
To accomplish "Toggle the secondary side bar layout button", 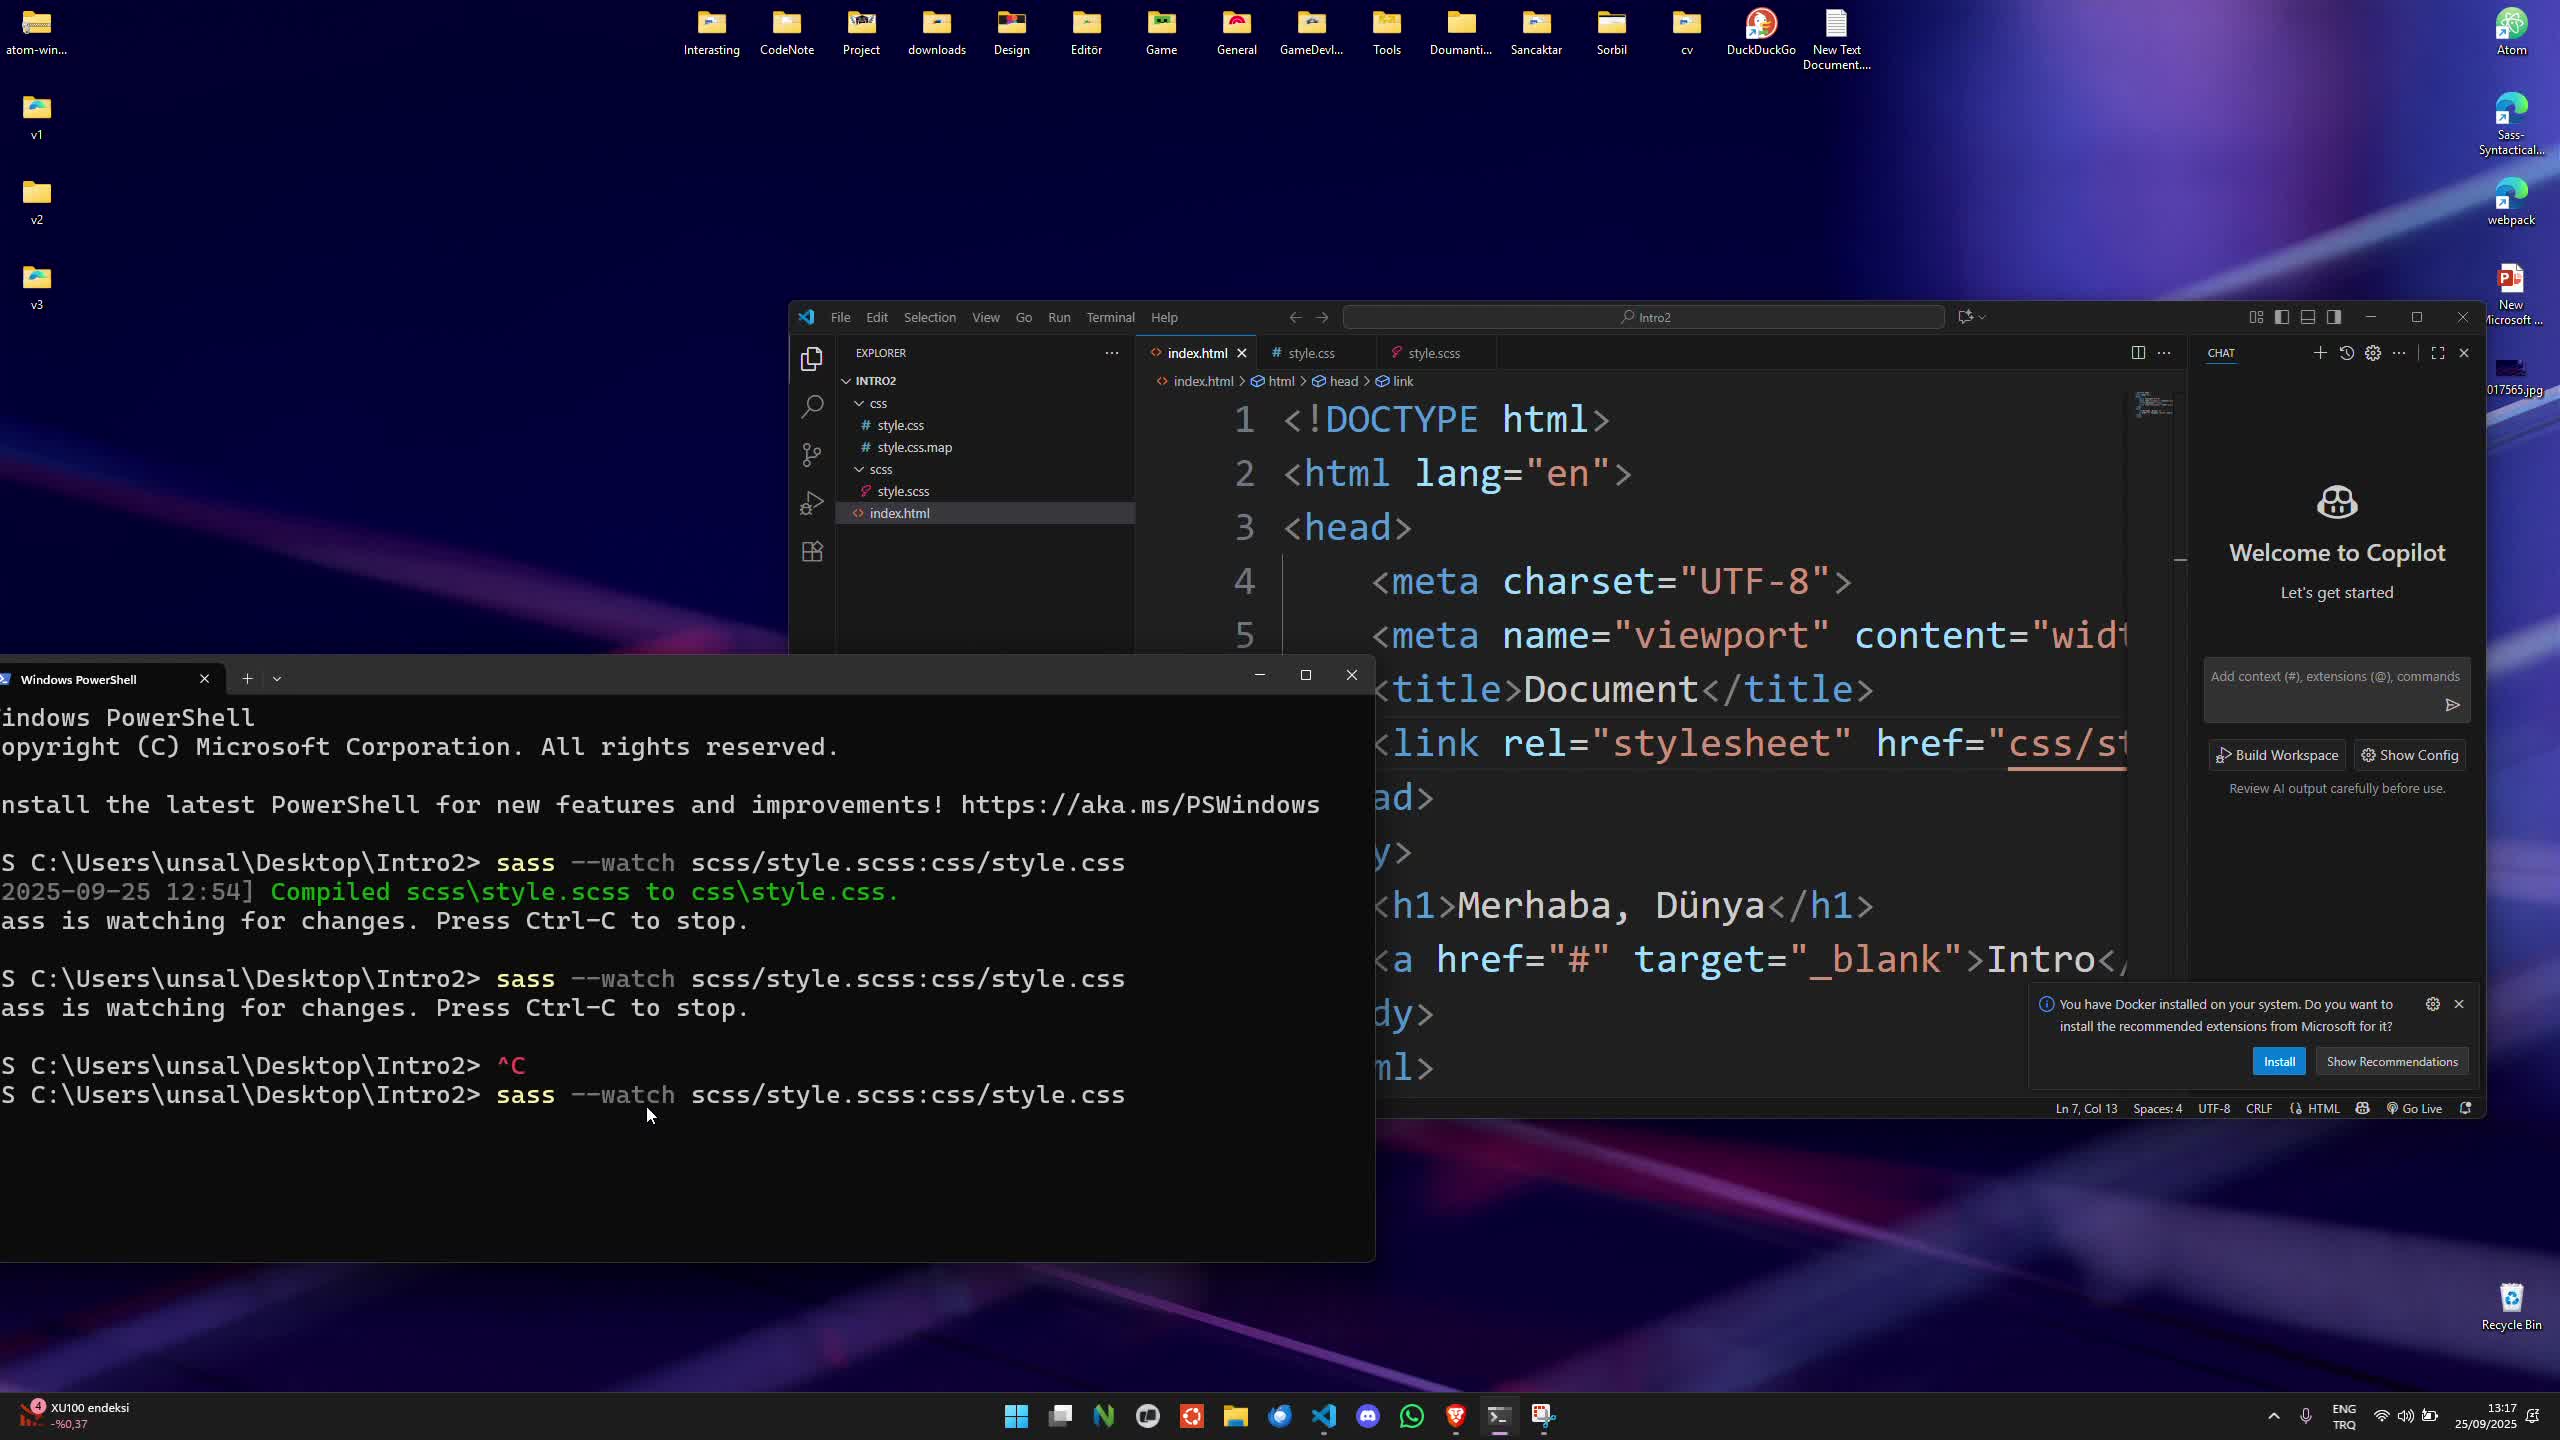I will 2334,317.
